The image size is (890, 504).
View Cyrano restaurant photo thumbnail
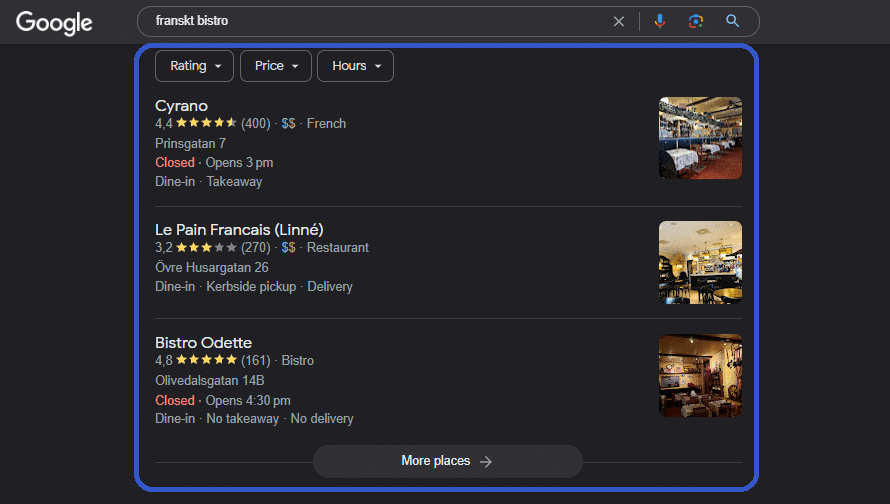[x=700, y=138]
